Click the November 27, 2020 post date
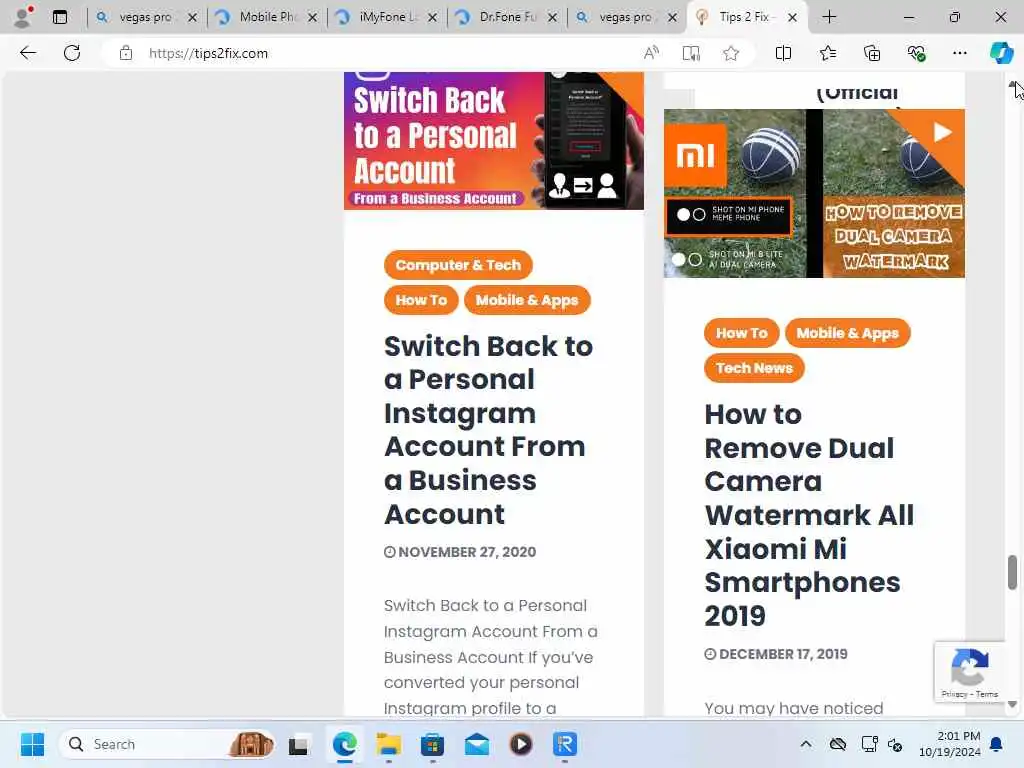The width and height of the screenshot is (1024, 768). point(460,552)
